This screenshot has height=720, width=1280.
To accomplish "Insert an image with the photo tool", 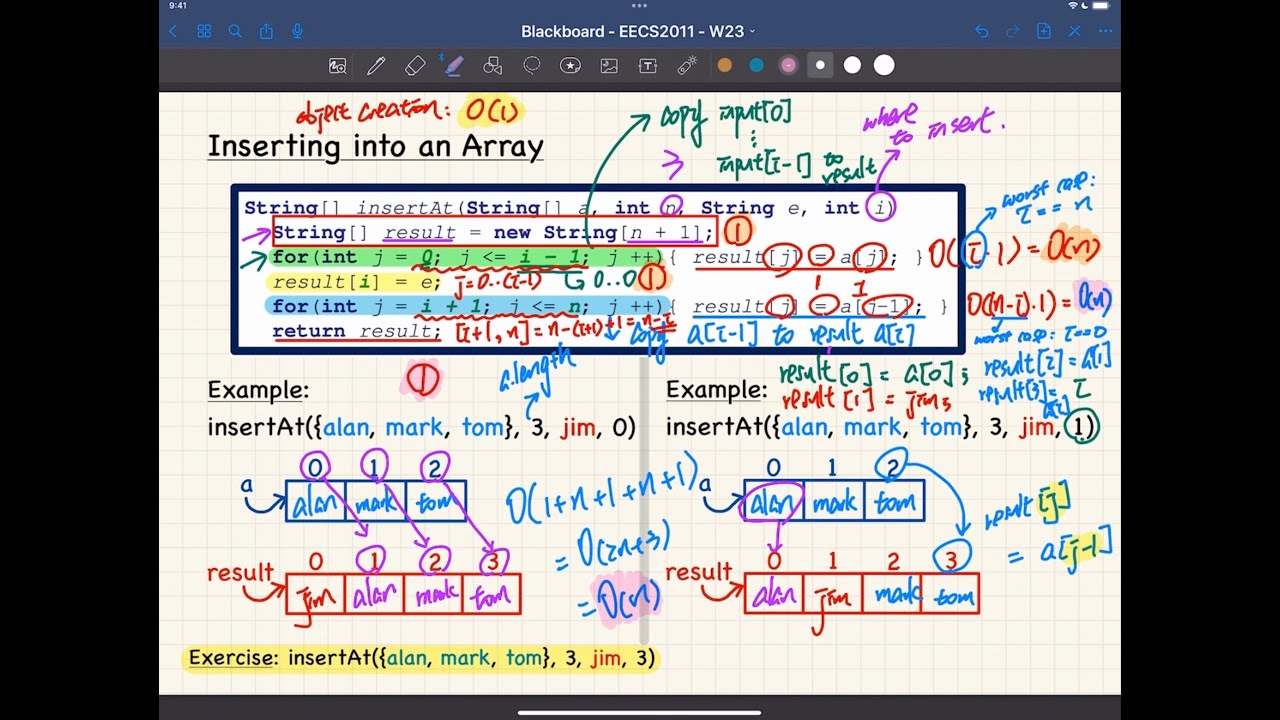I will pos(609,66).
